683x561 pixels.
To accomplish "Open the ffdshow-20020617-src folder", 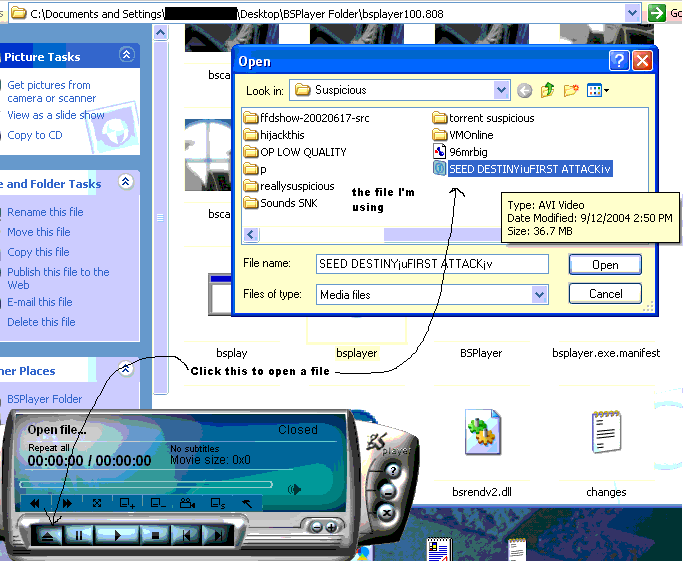I will pyautogui.click(x=306, y=118).
